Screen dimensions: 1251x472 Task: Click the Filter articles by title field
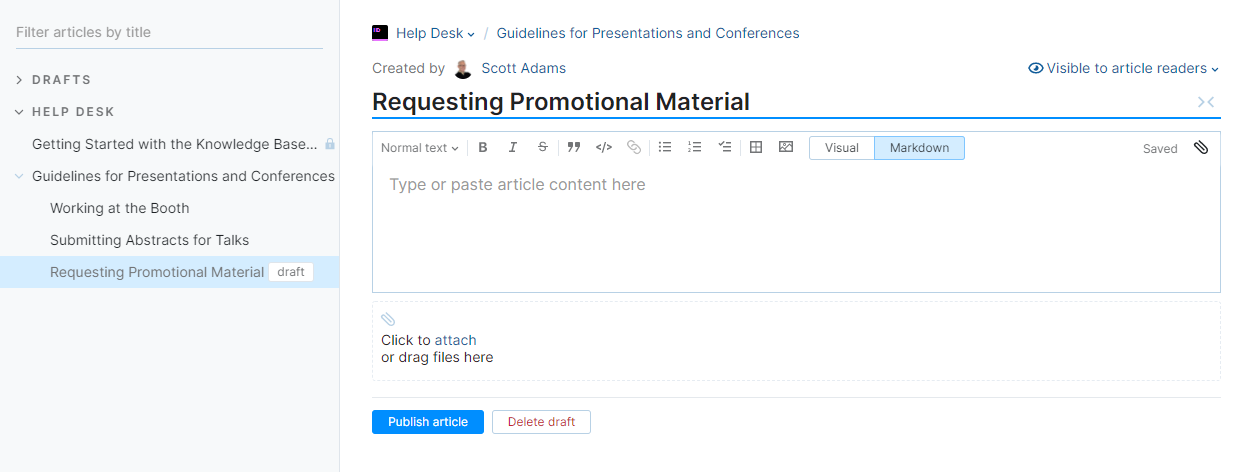[168, 32]
